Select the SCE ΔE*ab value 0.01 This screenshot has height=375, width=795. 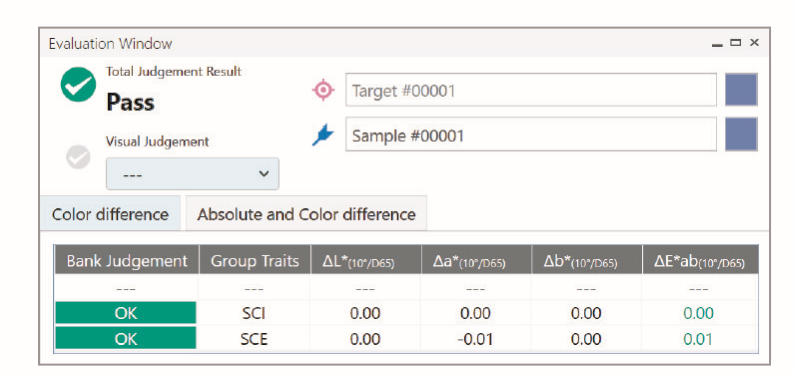pyautogui.click(x=698, y=339)
